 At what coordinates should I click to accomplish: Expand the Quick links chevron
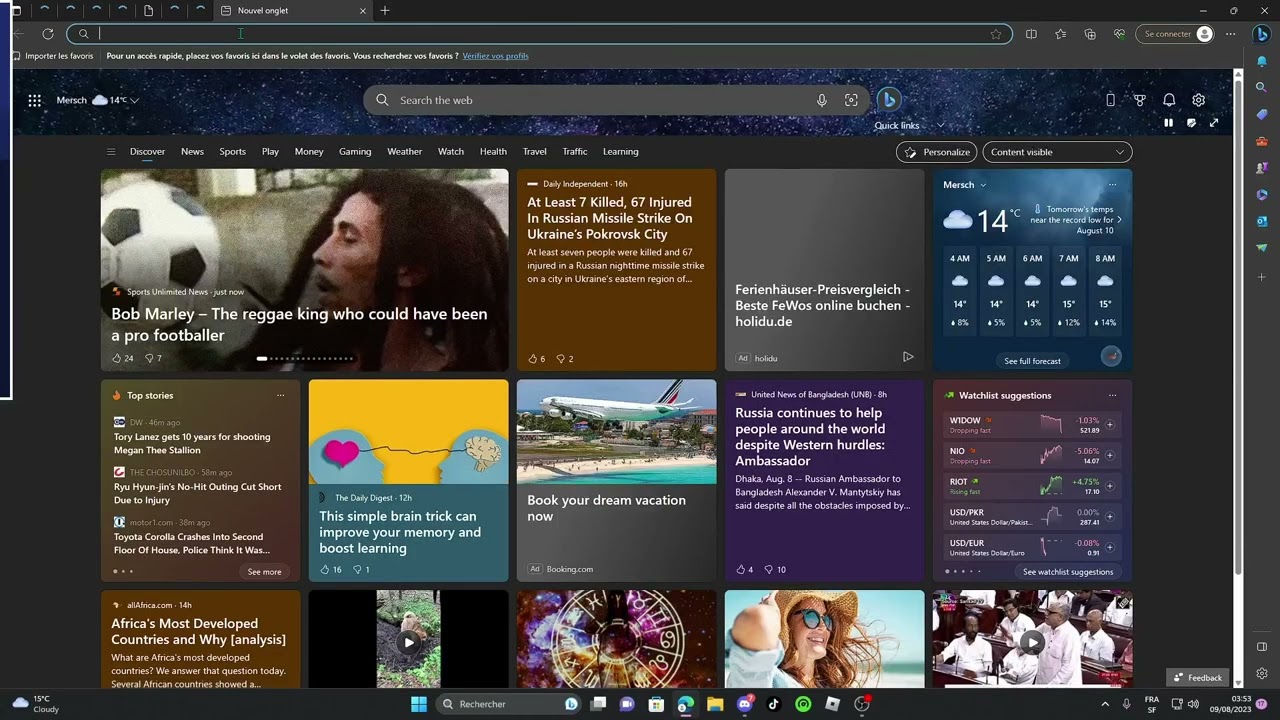click(x=941, y=125)
